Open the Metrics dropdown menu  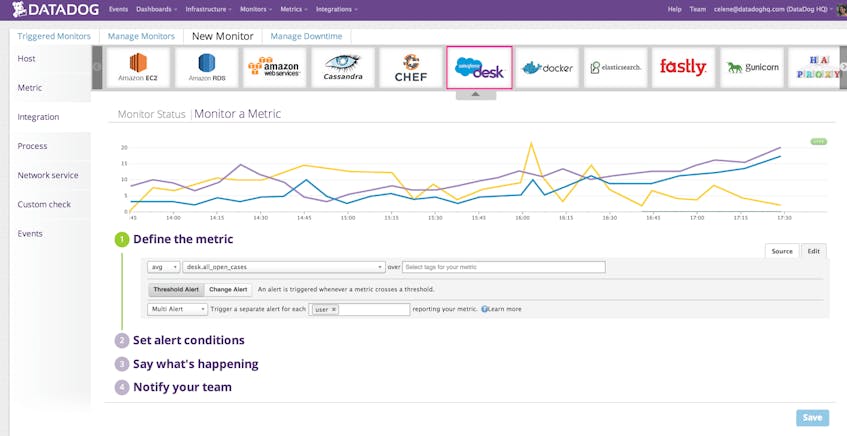(x=294, y=9)
